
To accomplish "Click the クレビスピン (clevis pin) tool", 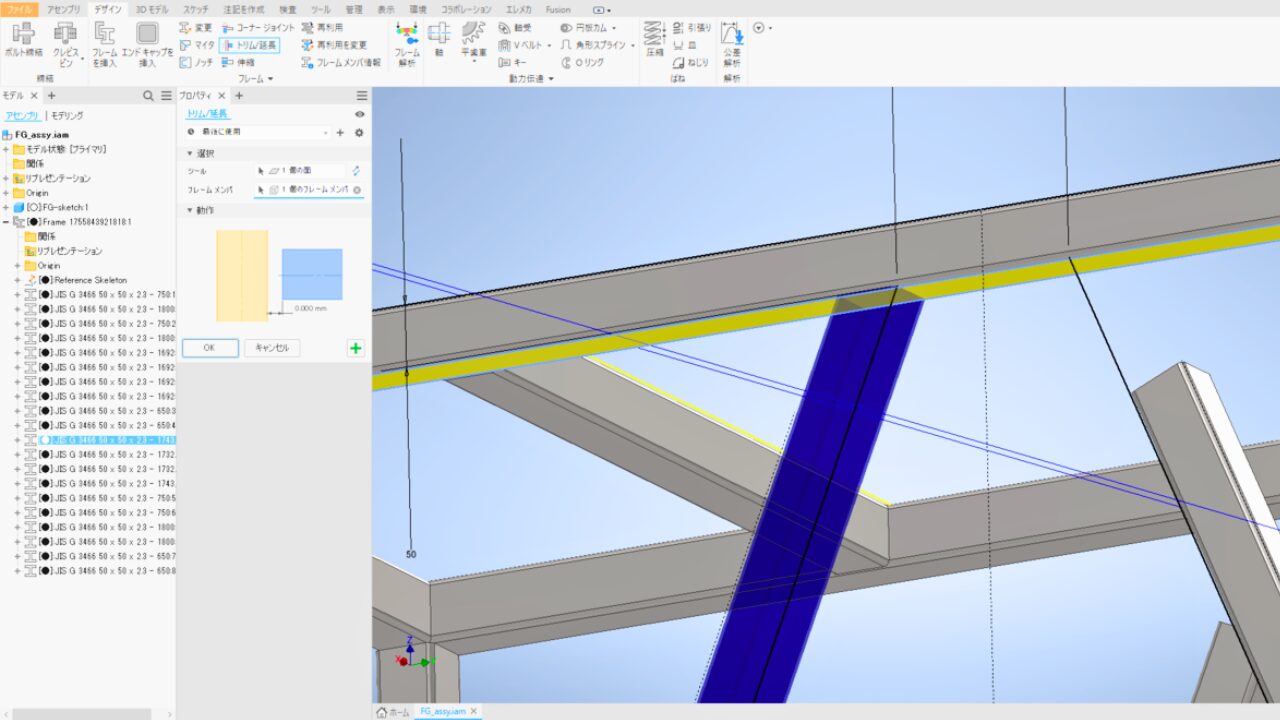I will tap(65, 45).
